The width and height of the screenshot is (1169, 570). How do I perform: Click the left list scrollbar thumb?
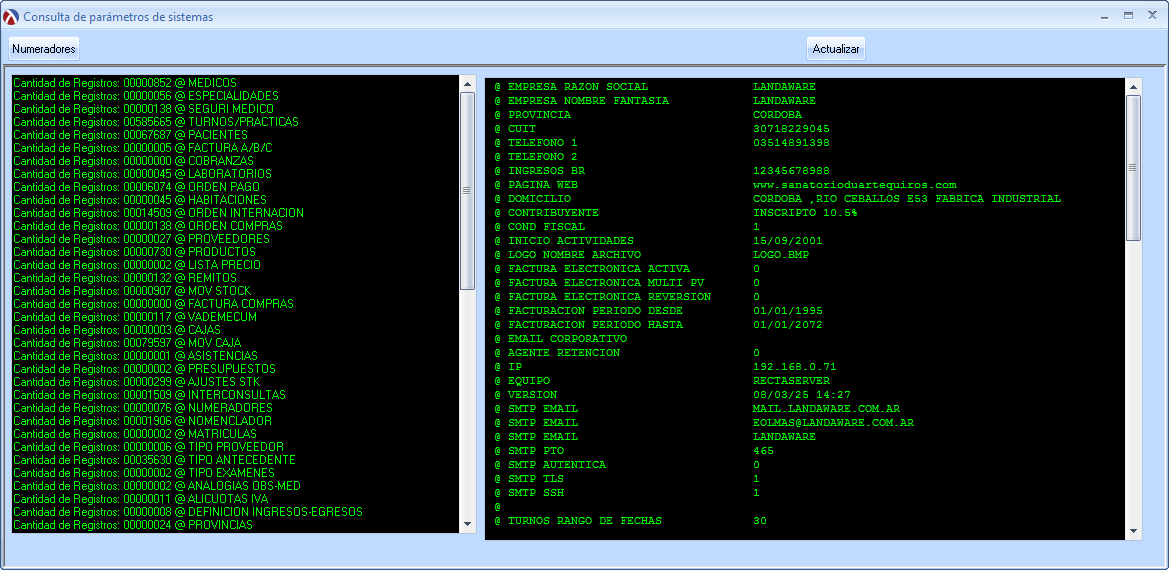tap(467, 191)
